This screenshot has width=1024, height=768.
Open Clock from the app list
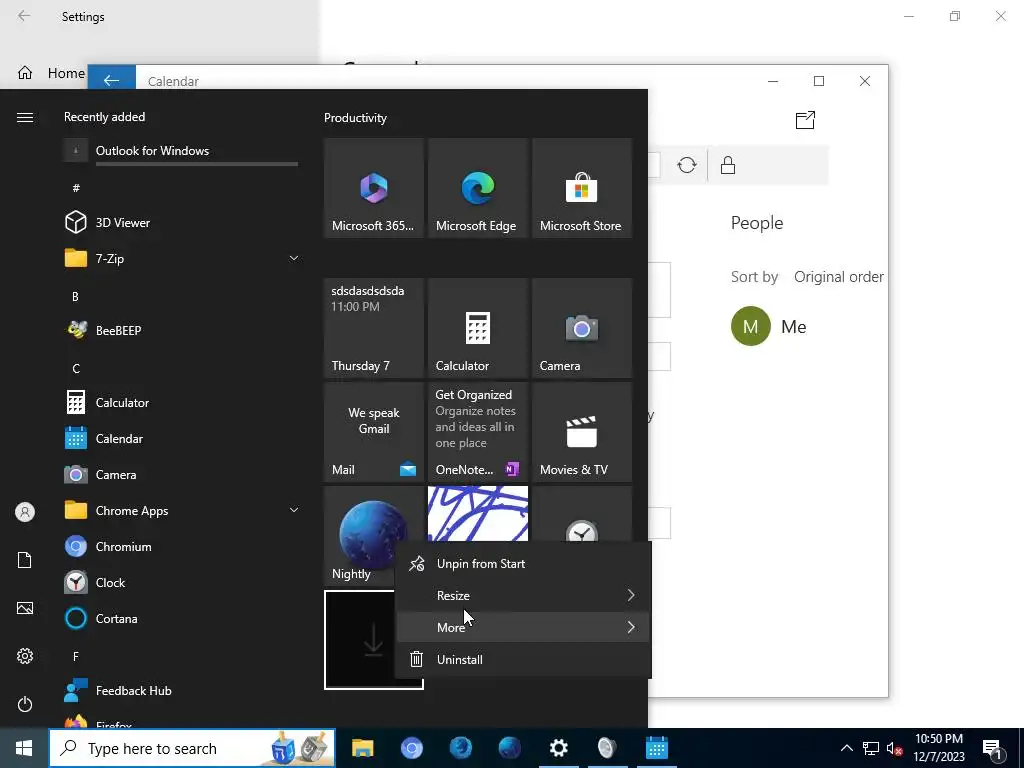coord(182,583)
